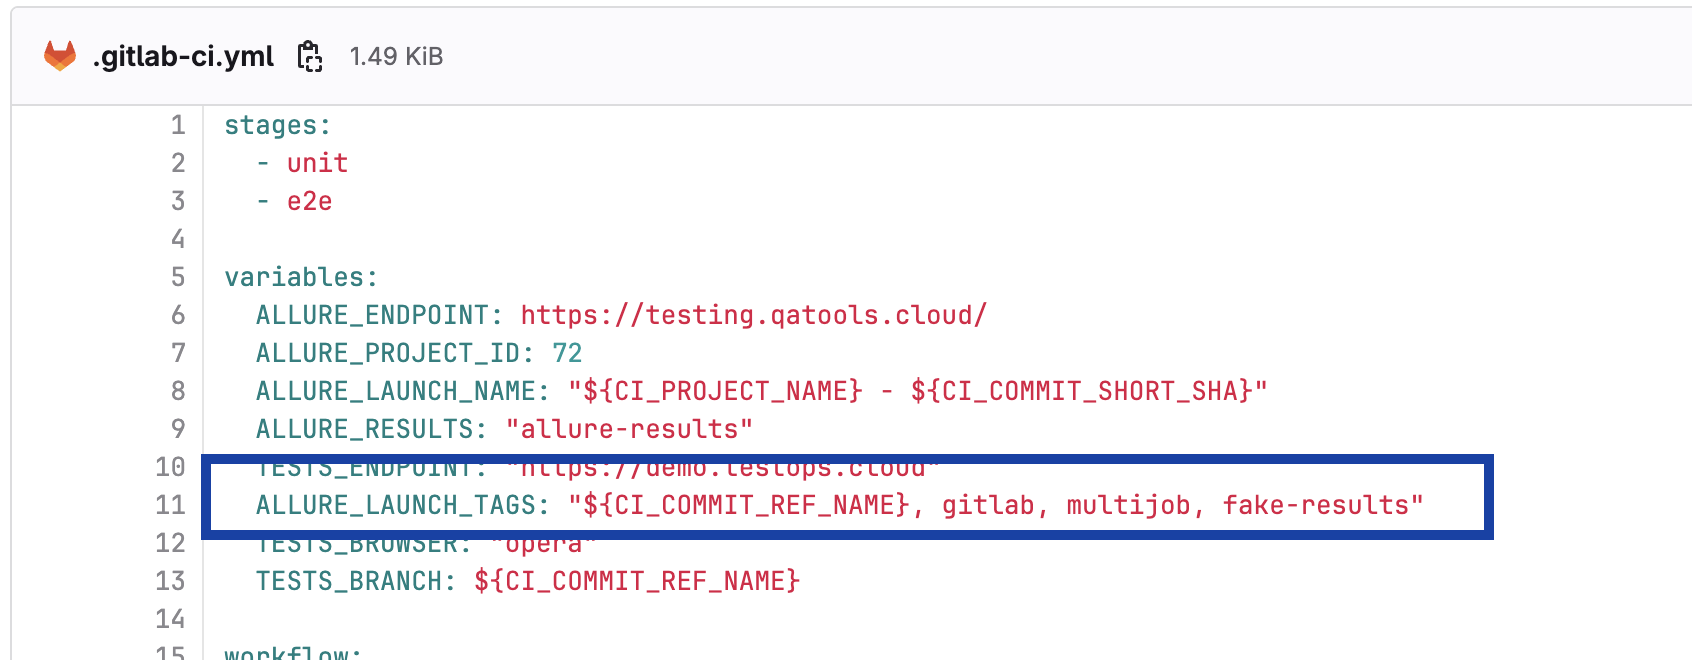Click the .gitlab-ci.yml file name
This screenshot has width=1692, height=660.
(x=183, y=56)
